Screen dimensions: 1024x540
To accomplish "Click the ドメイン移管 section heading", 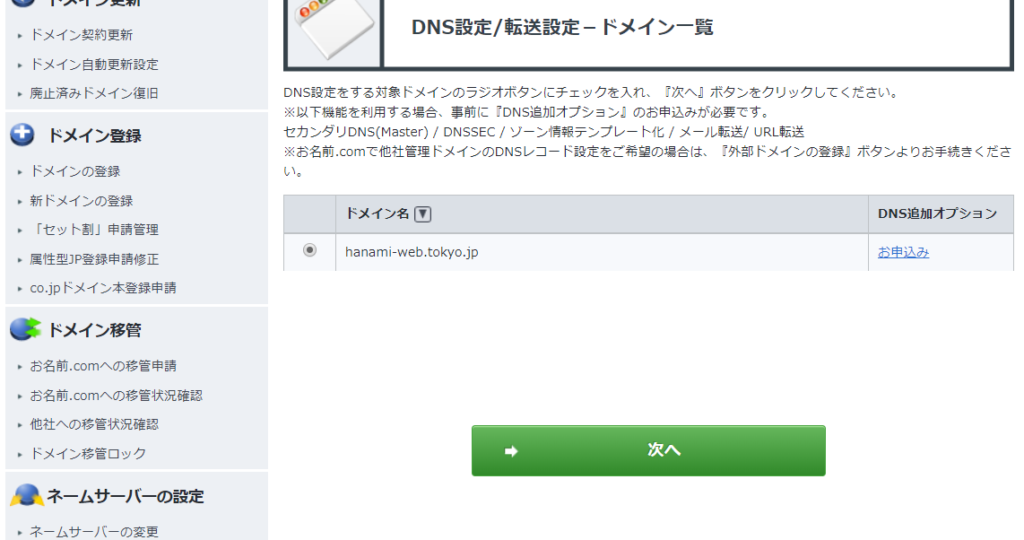I will click(94, 330).
